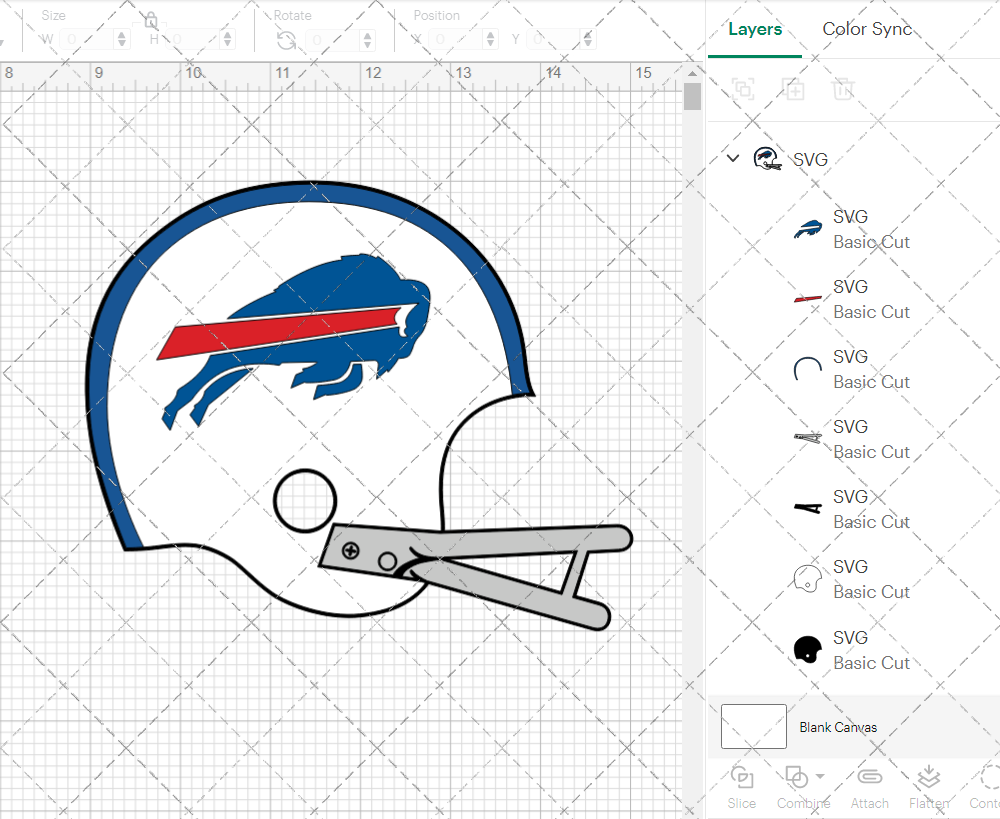Click the Blank Canvas color swatch

754,727
